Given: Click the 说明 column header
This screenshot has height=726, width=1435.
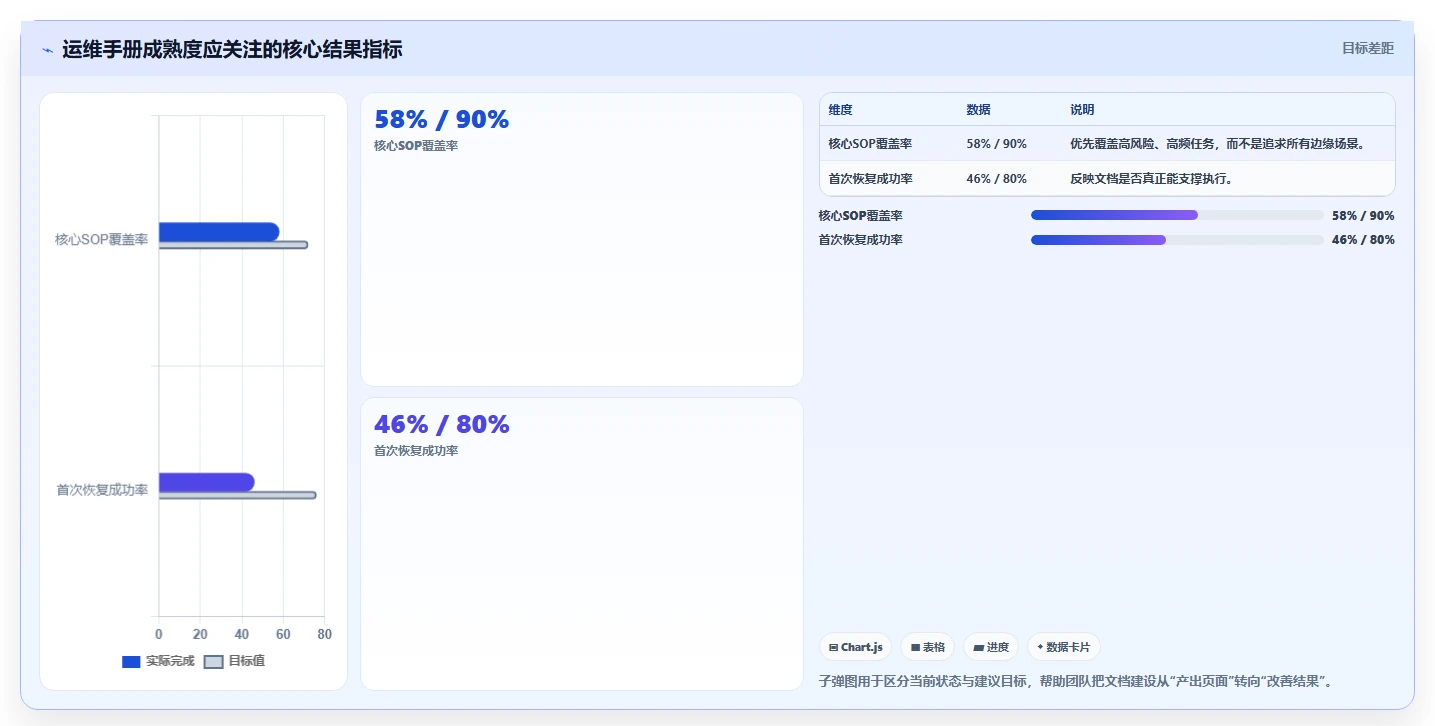Looking at the screenshot, I should click(1082, 110).
